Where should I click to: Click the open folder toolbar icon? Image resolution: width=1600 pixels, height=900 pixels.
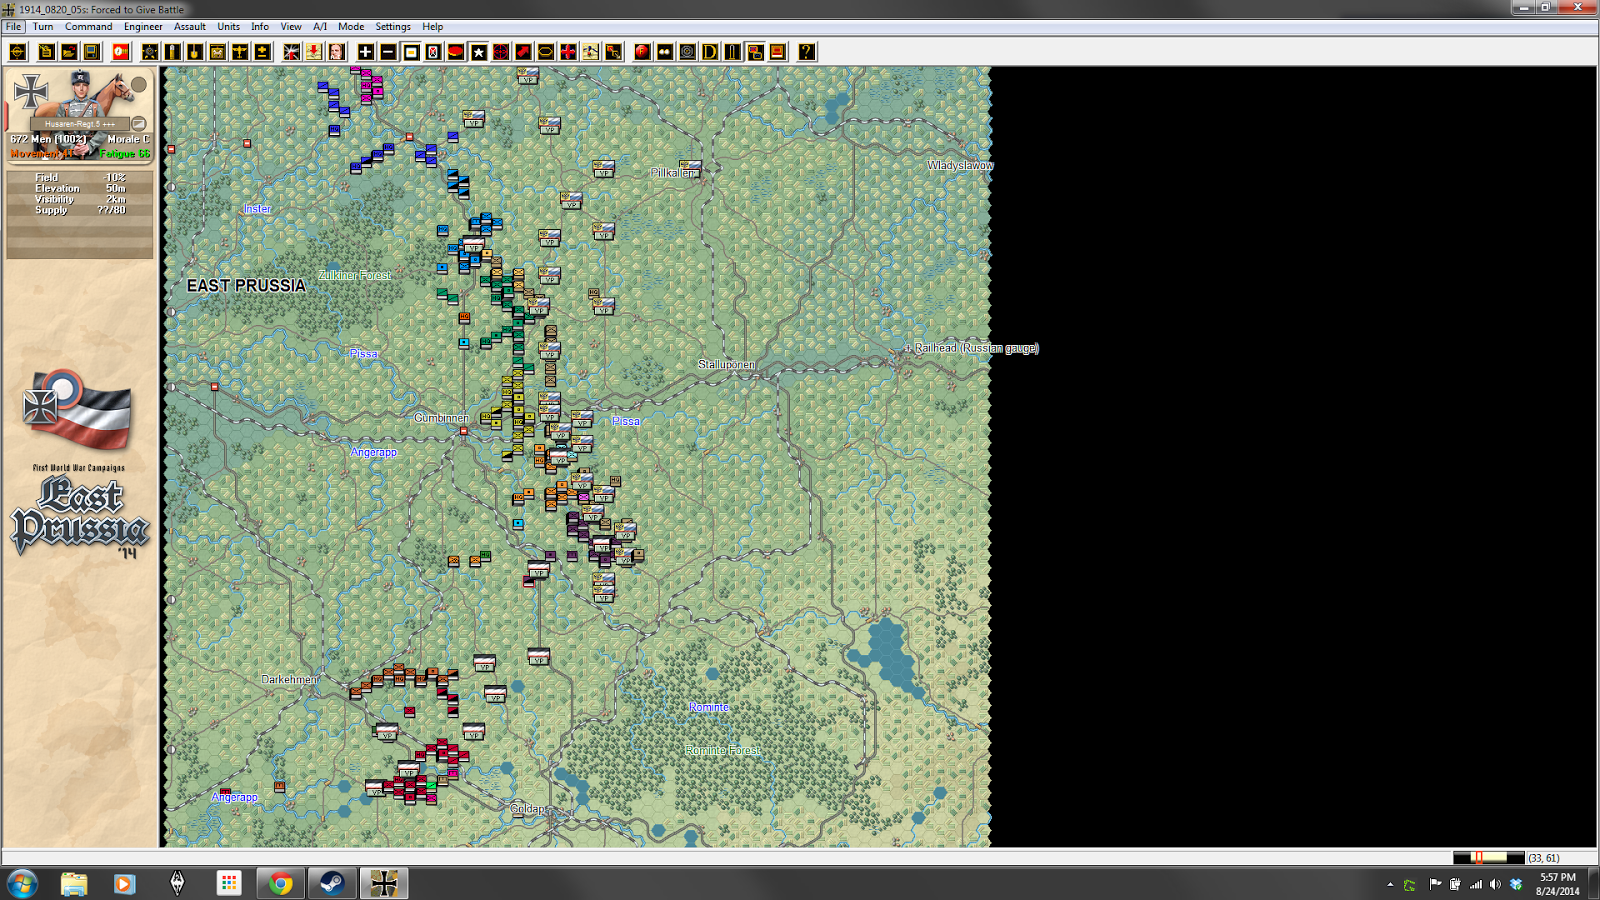click(x=69, y=52)
